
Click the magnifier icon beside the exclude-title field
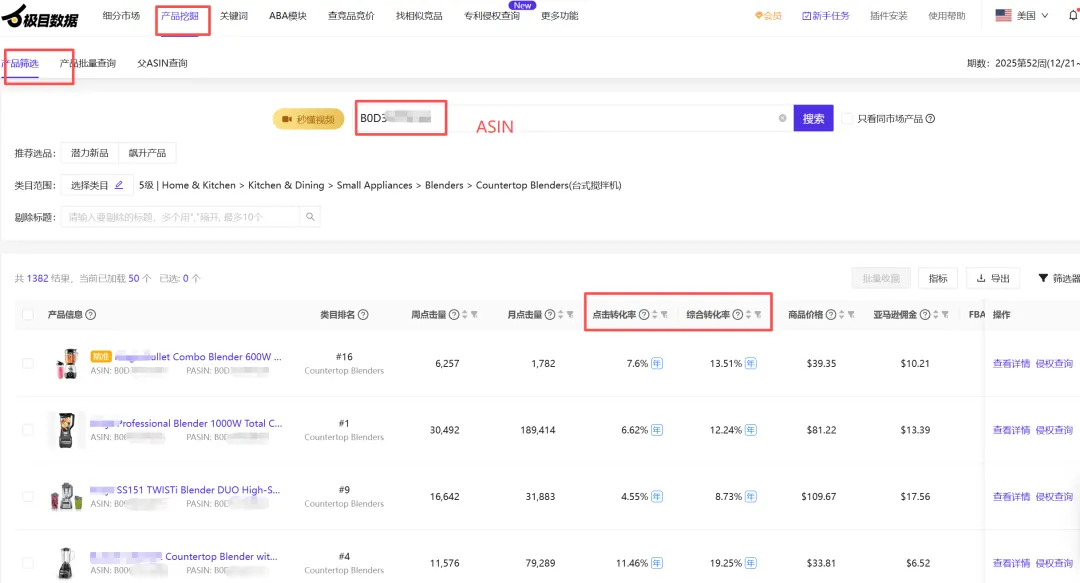[311, 217]
